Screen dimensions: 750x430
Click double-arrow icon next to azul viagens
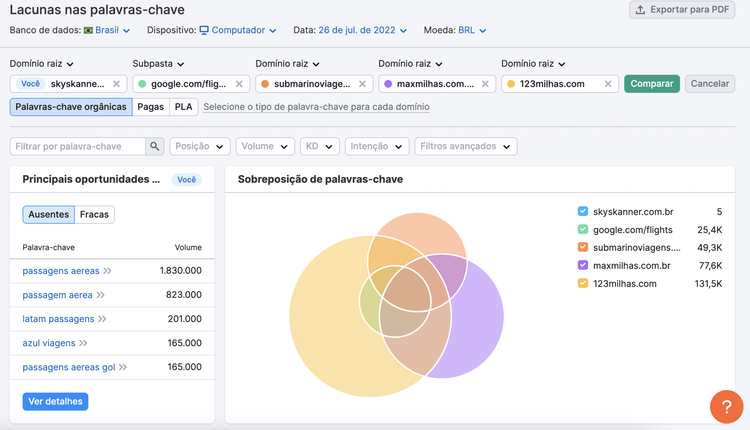click(83, 343)
